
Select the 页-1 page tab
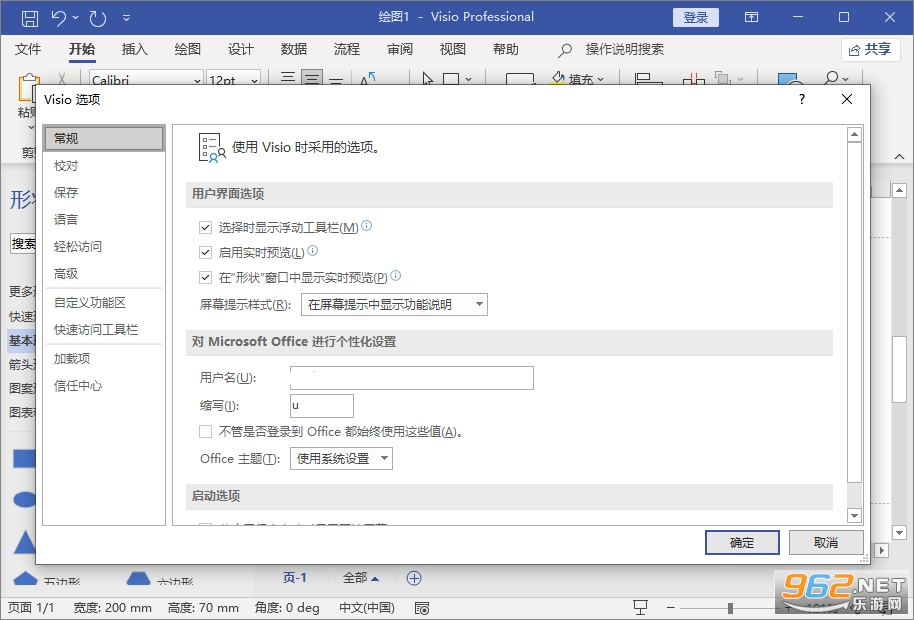point(294,577)
